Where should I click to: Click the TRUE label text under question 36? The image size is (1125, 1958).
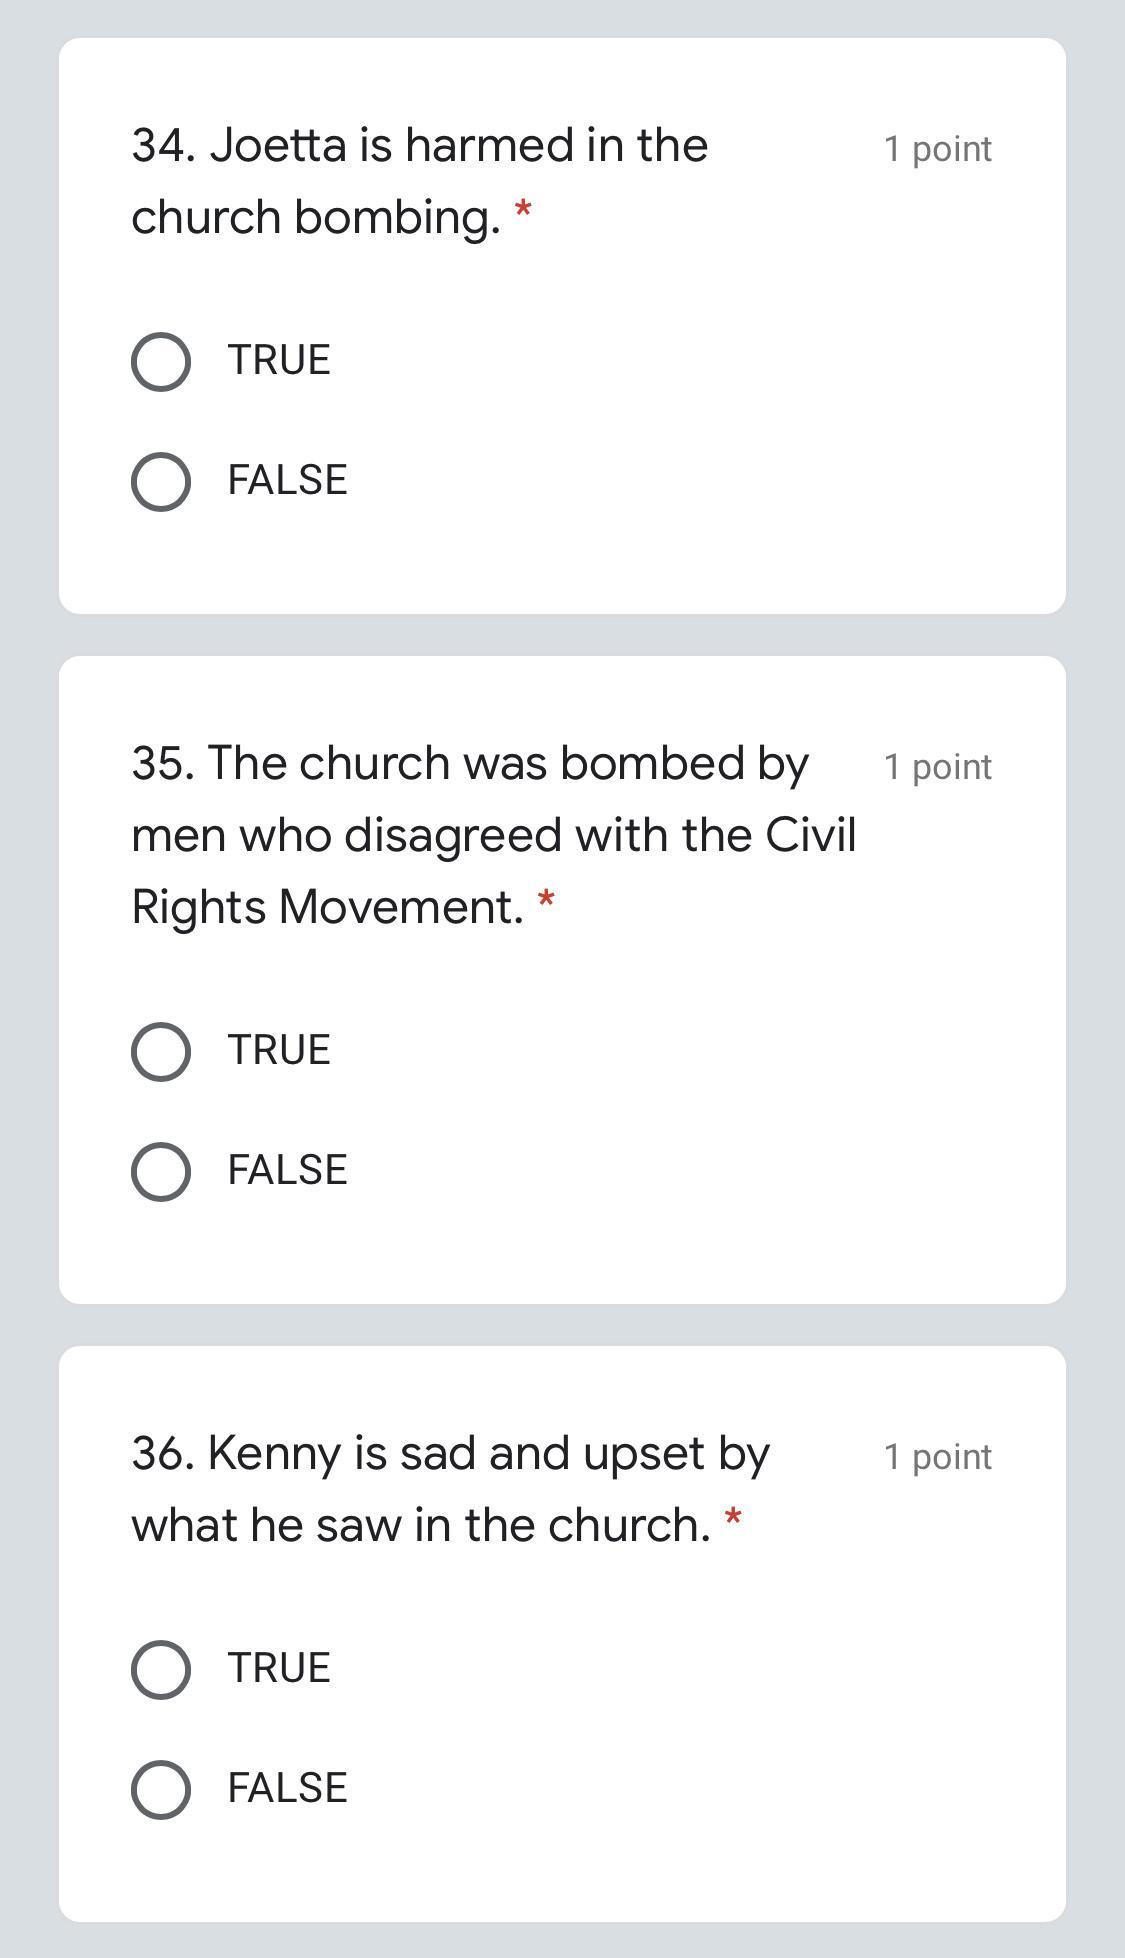(279, 1668)
